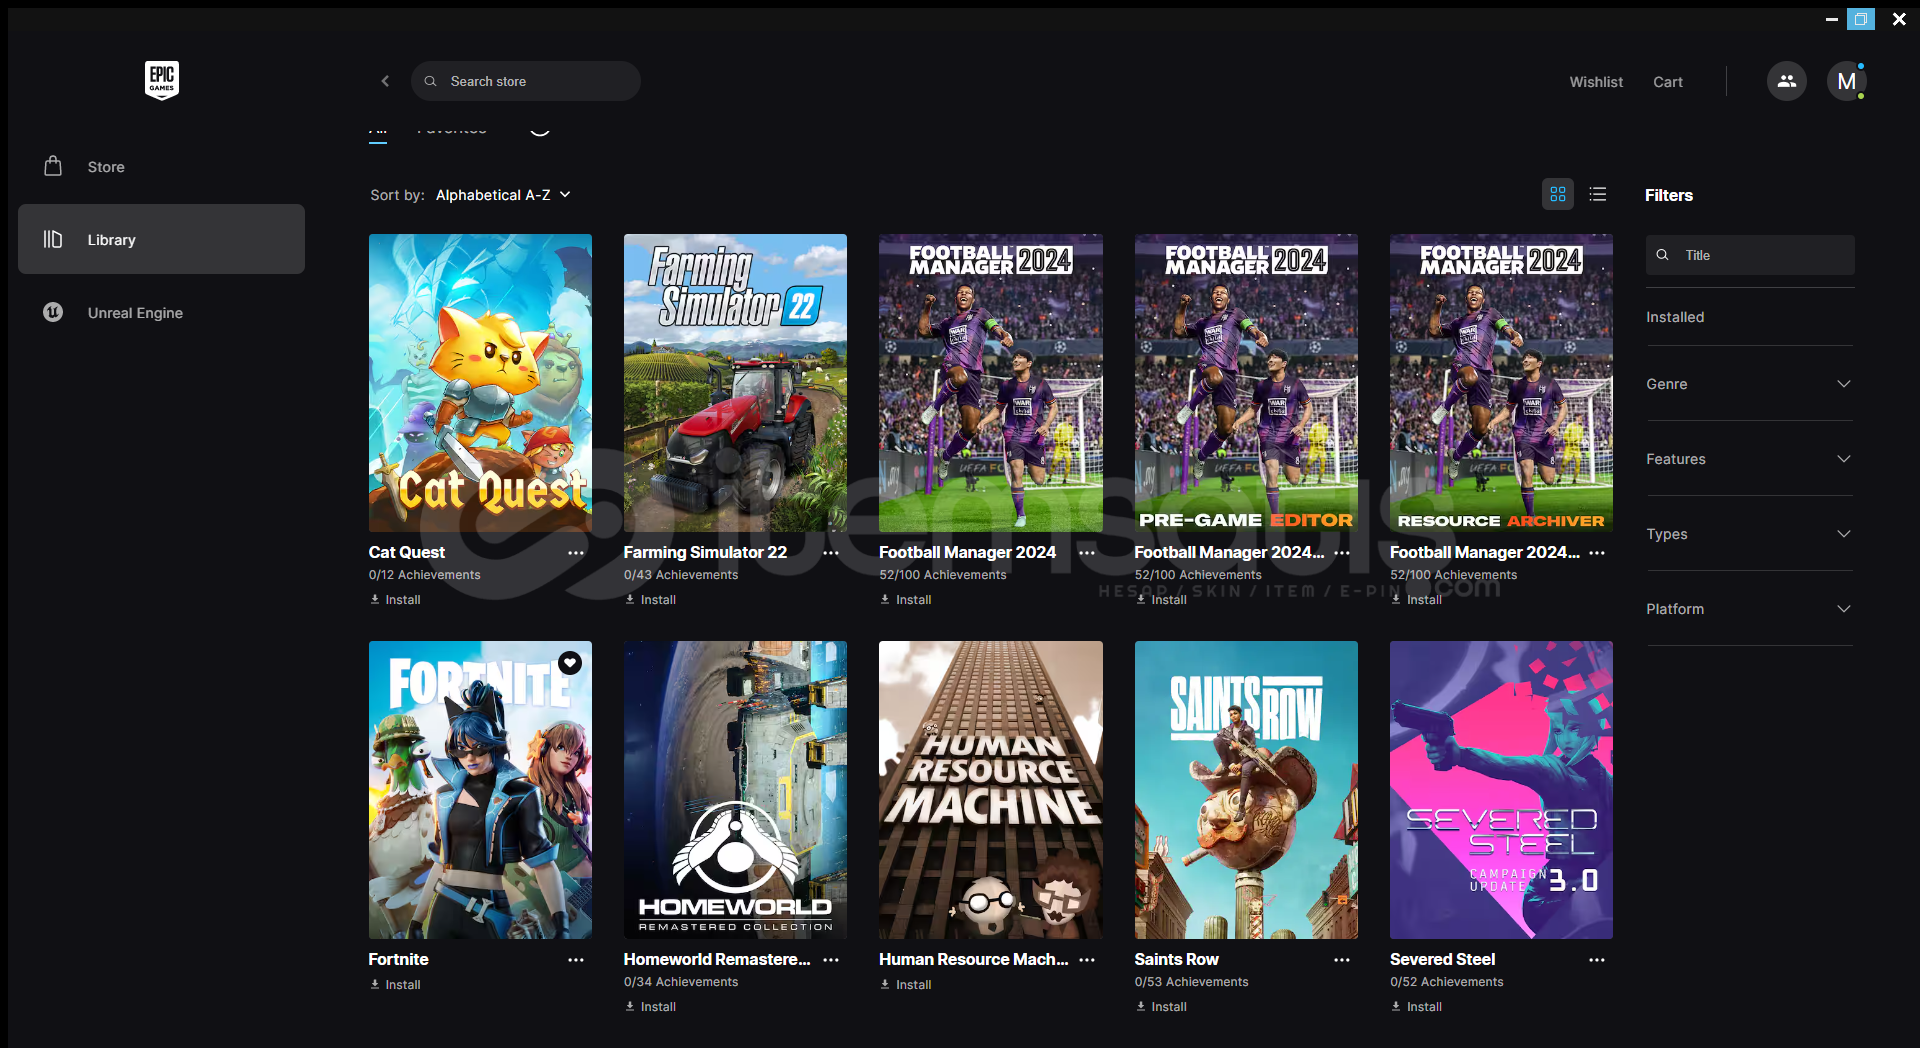The image size is (1920, 1048).
Task: Open Sort by Alphabetical A-Z dropdown
Action: (x=503, y=195)
